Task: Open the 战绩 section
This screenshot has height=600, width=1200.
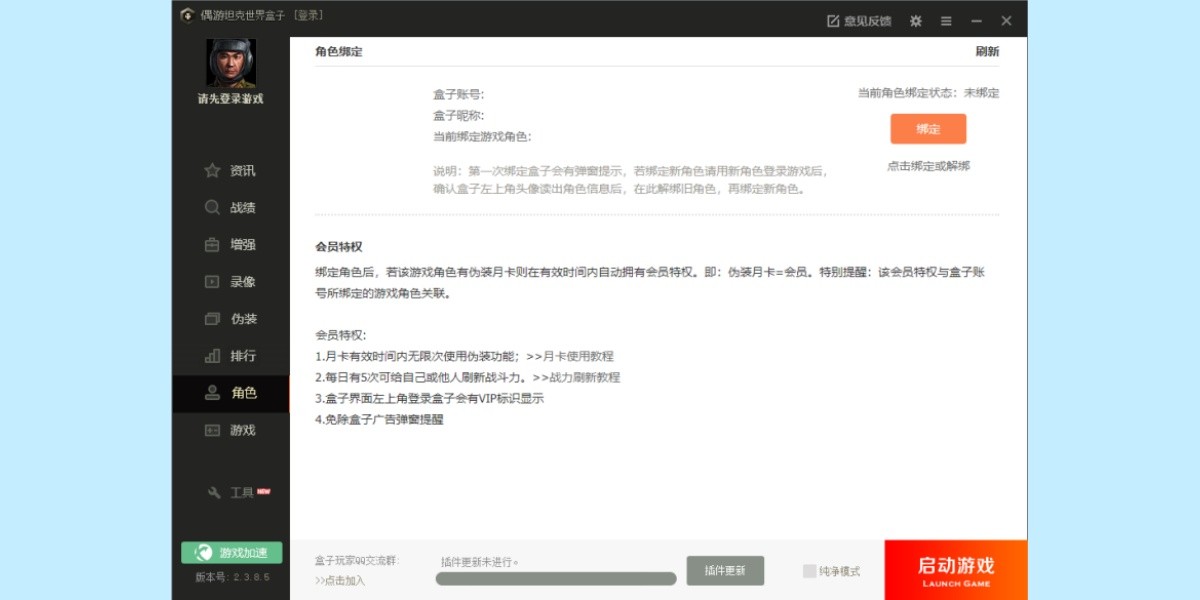Action: pos(231,208)
